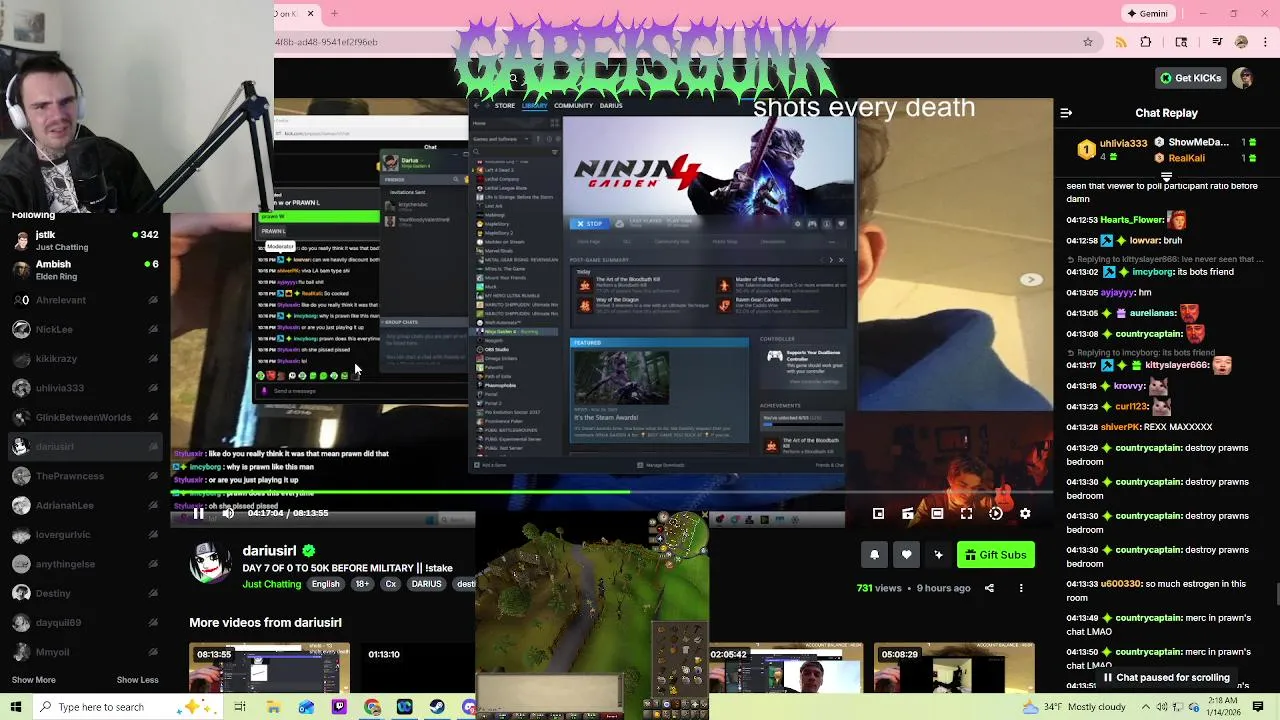Click the STOP button in Steam
The width and height of the screenshot is (1280, 720).
click(590, 224)
